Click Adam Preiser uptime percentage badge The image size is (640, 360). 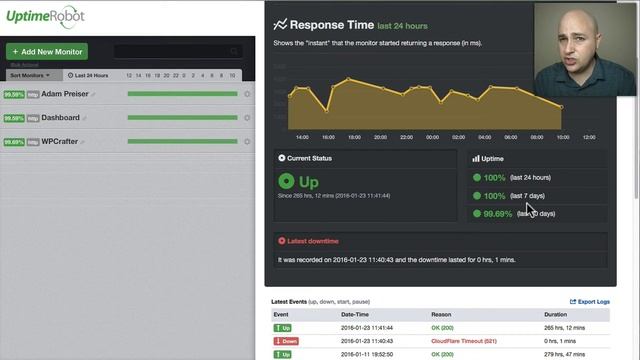tap(14, 94)
